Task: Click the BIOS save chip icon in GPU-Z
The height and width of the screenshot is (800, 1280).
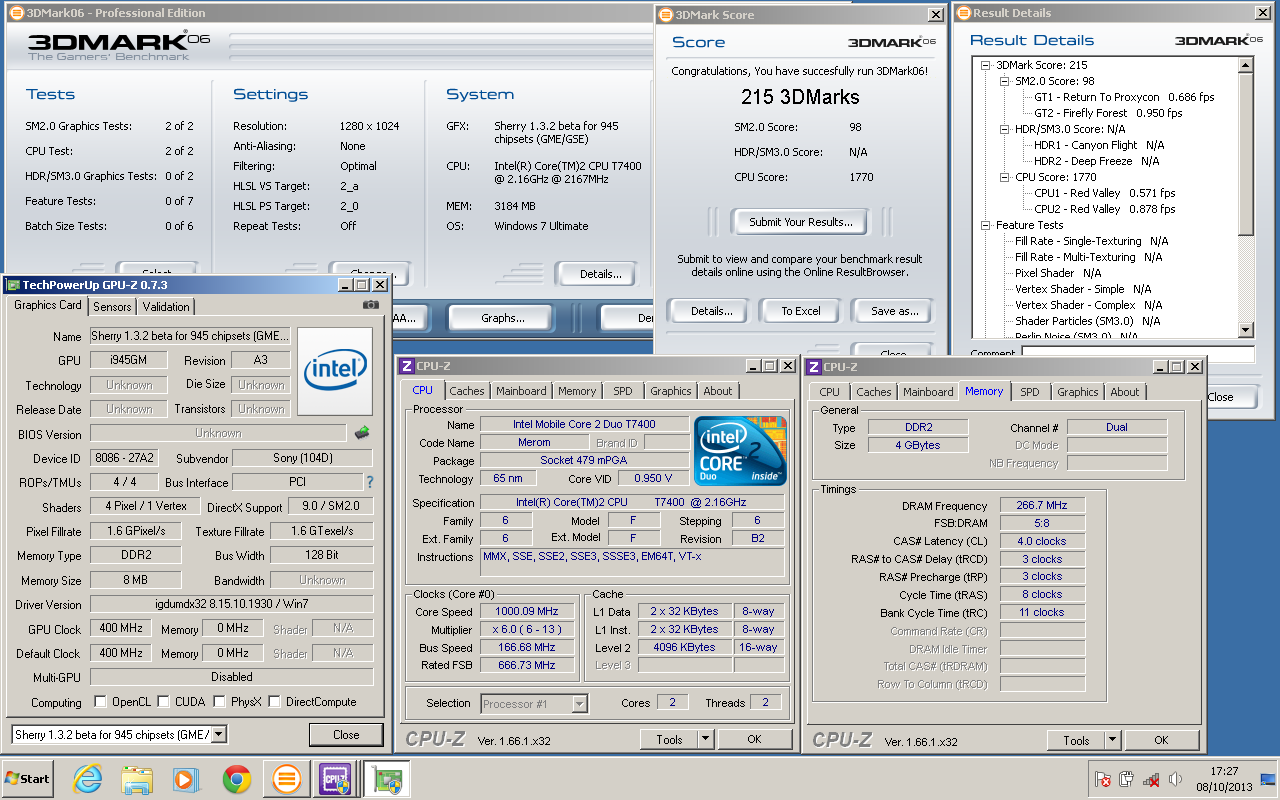Action: [362, 433]
